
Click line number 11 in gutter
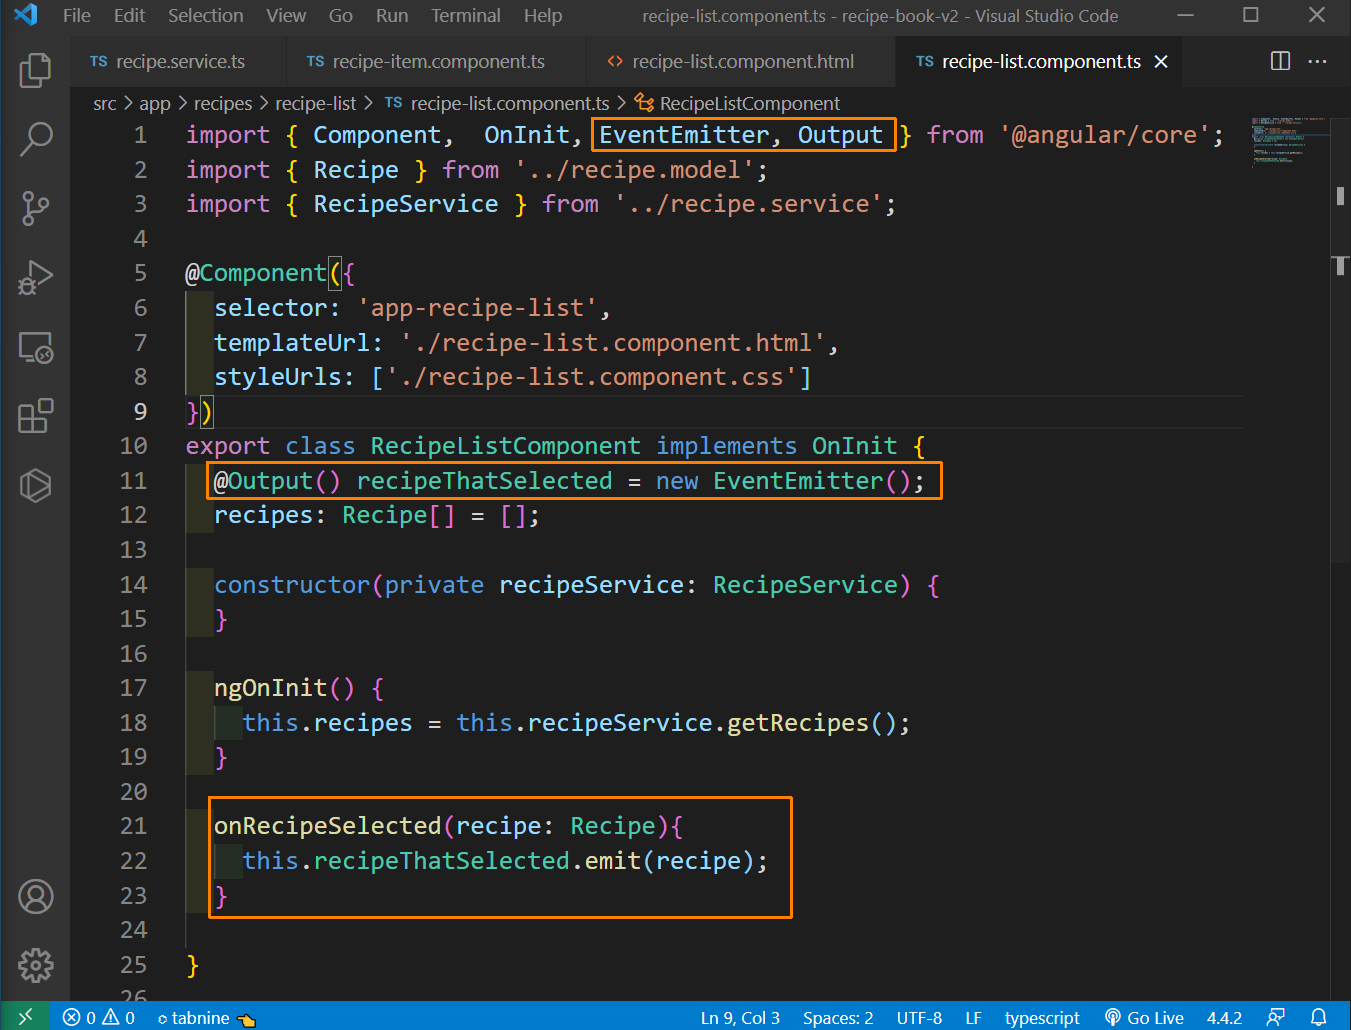click(133, 481)
